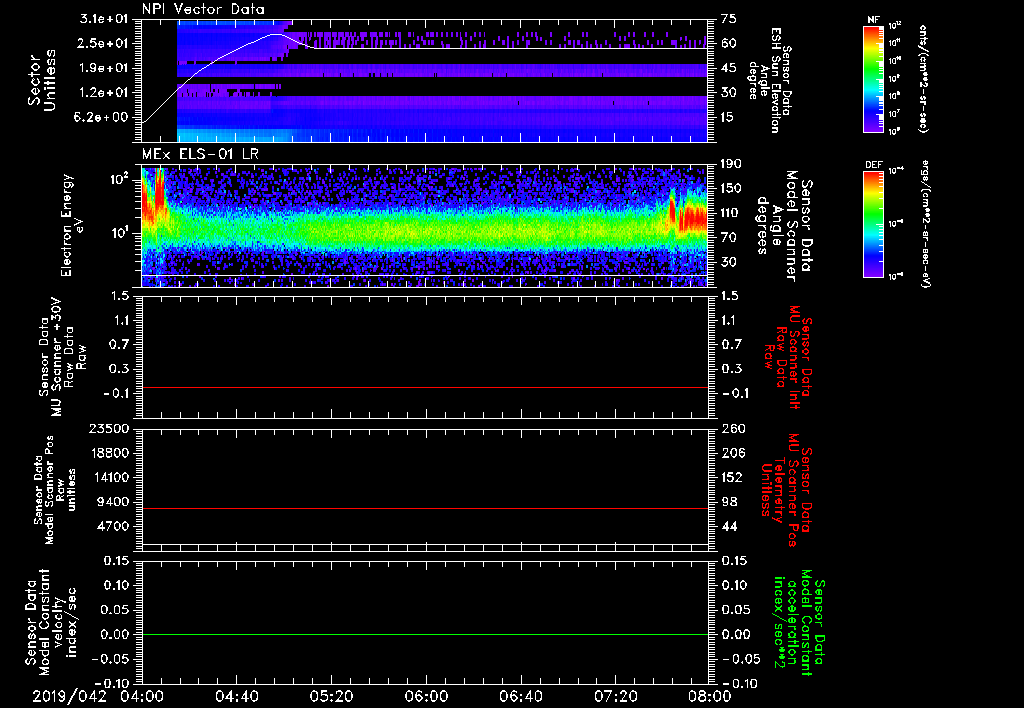
Task: Click the '06:00' time axis label
Action: (x=425, y=696)
